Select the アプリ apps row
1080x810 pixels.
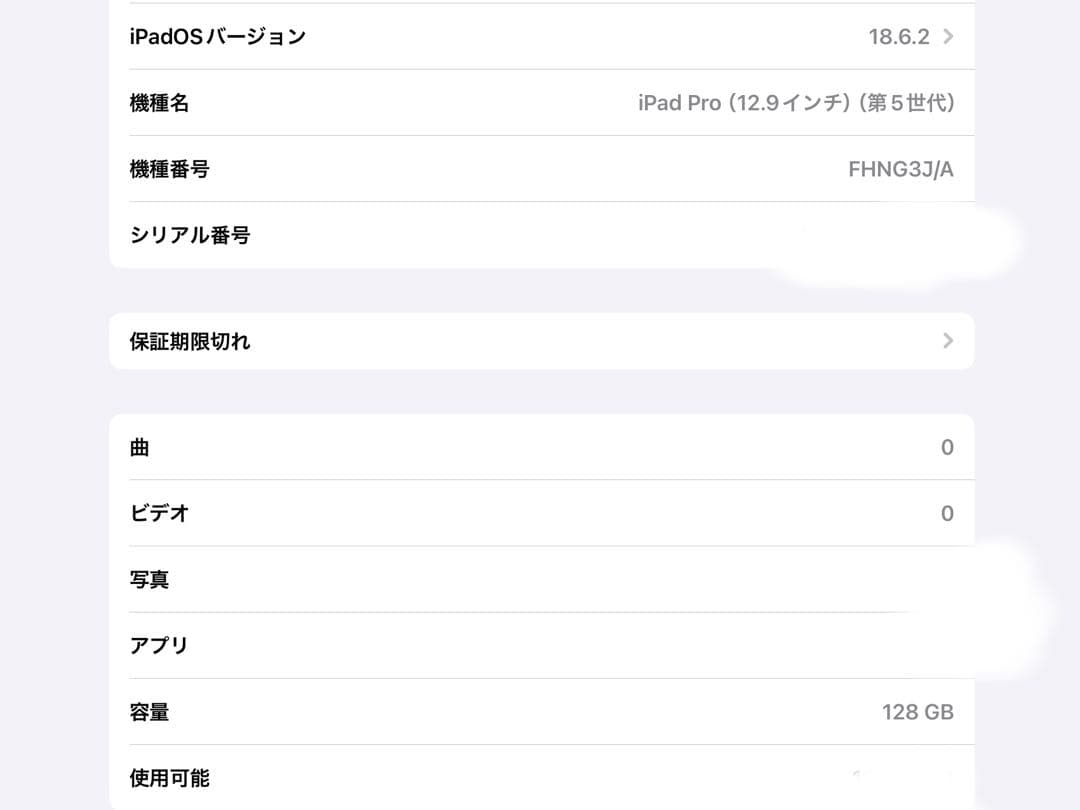[x=540, y=645]
